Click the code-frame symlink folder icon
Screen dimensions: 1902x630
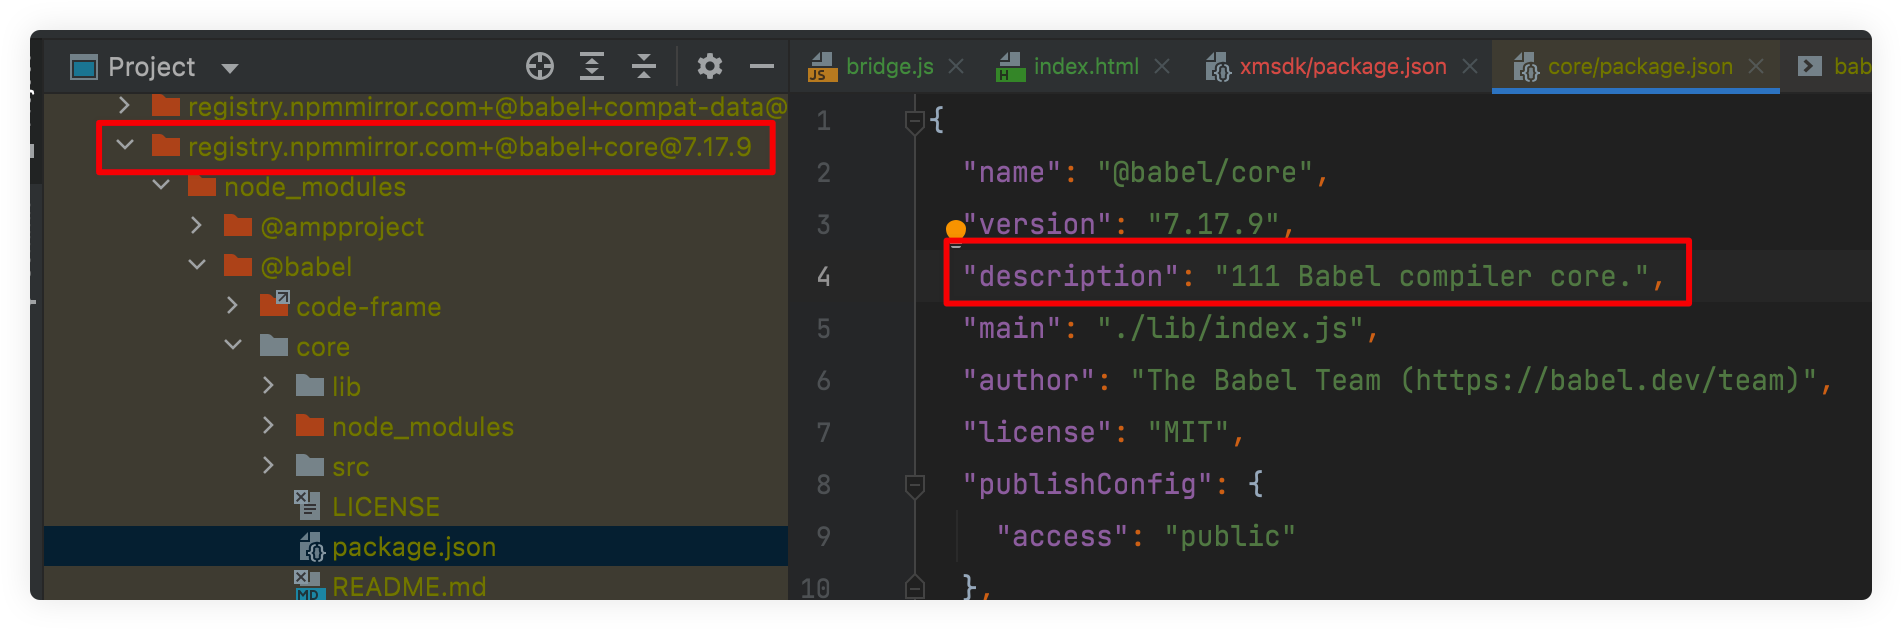[274, 303]
